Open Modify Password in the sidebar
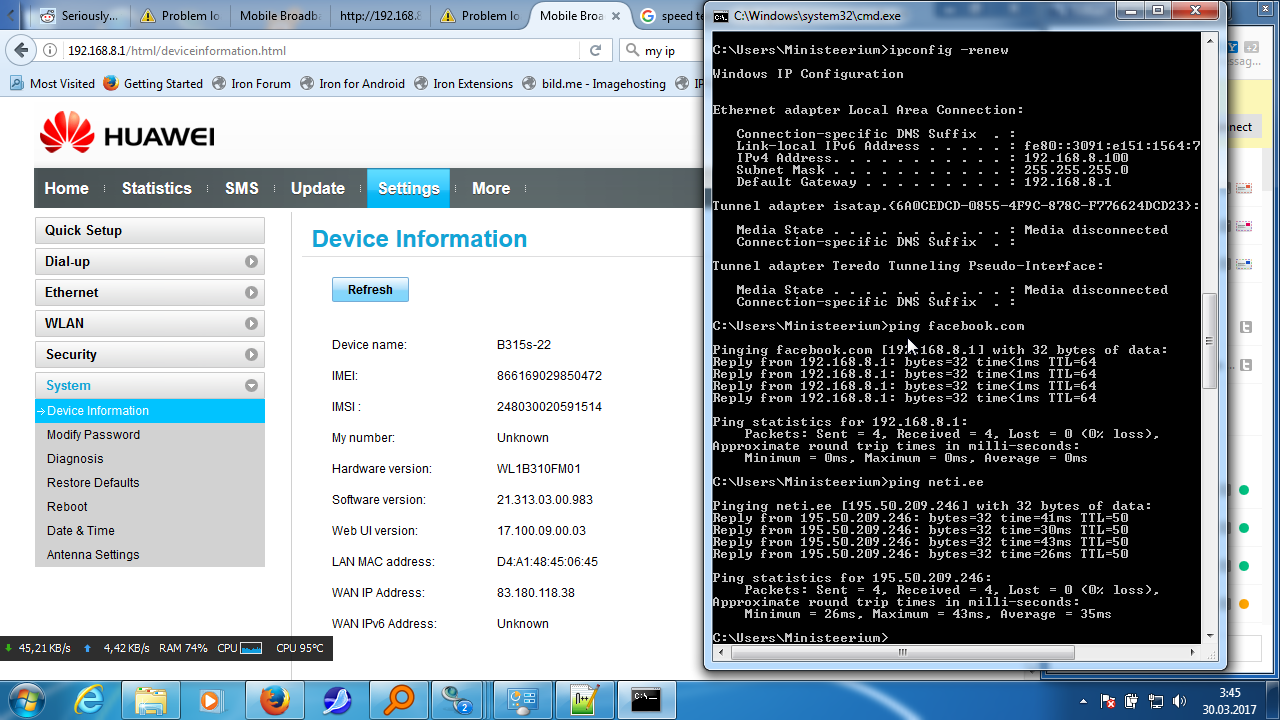This screenshot has width=1280, height=720. (x=93, y=435)
